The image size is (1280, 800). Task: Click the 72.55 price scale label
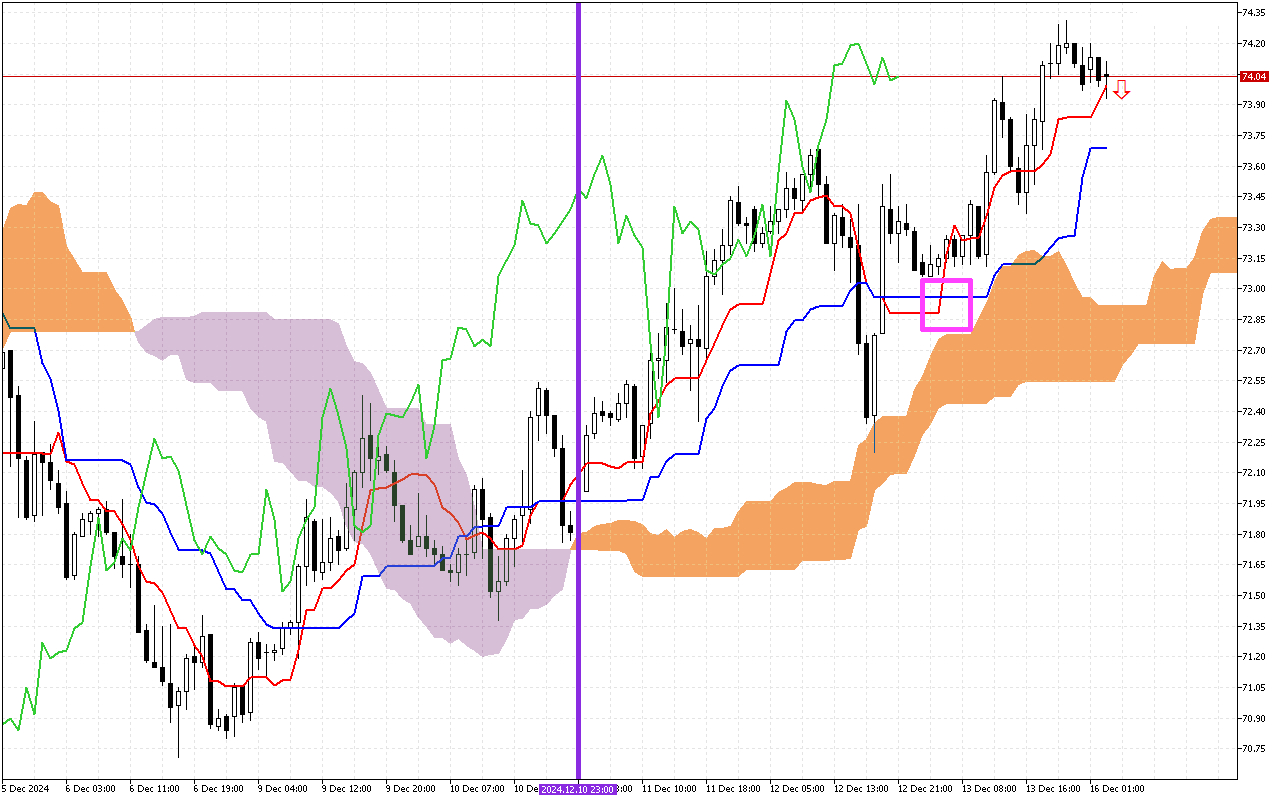pos(1254,381)
